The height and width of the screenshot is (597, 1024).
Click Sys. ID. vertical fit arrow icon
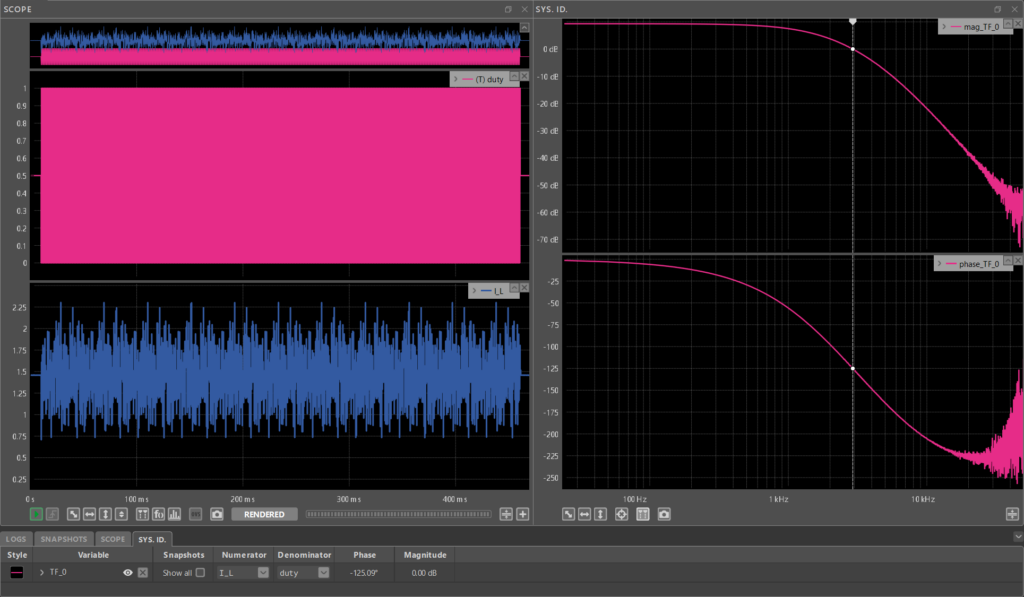click(600, 515)
